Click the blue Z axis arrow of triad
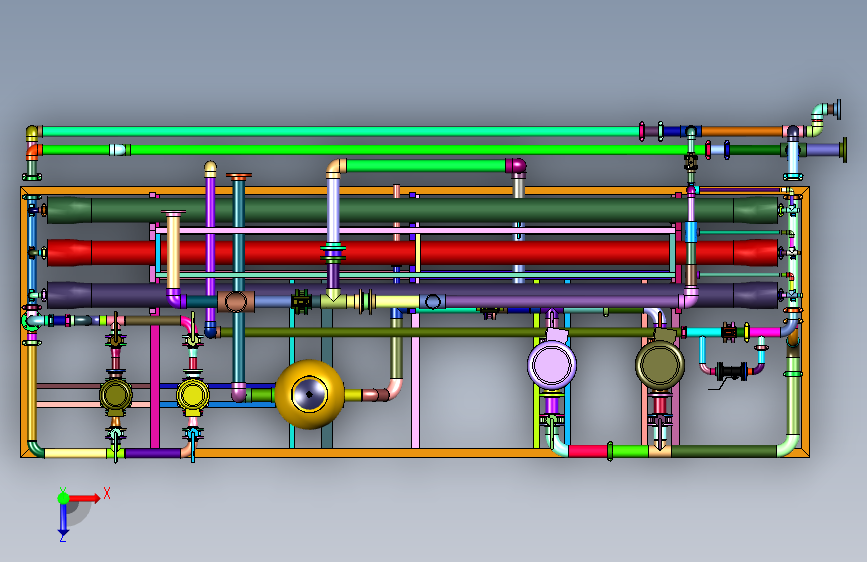867x562 pixels. tap(63, 518)
